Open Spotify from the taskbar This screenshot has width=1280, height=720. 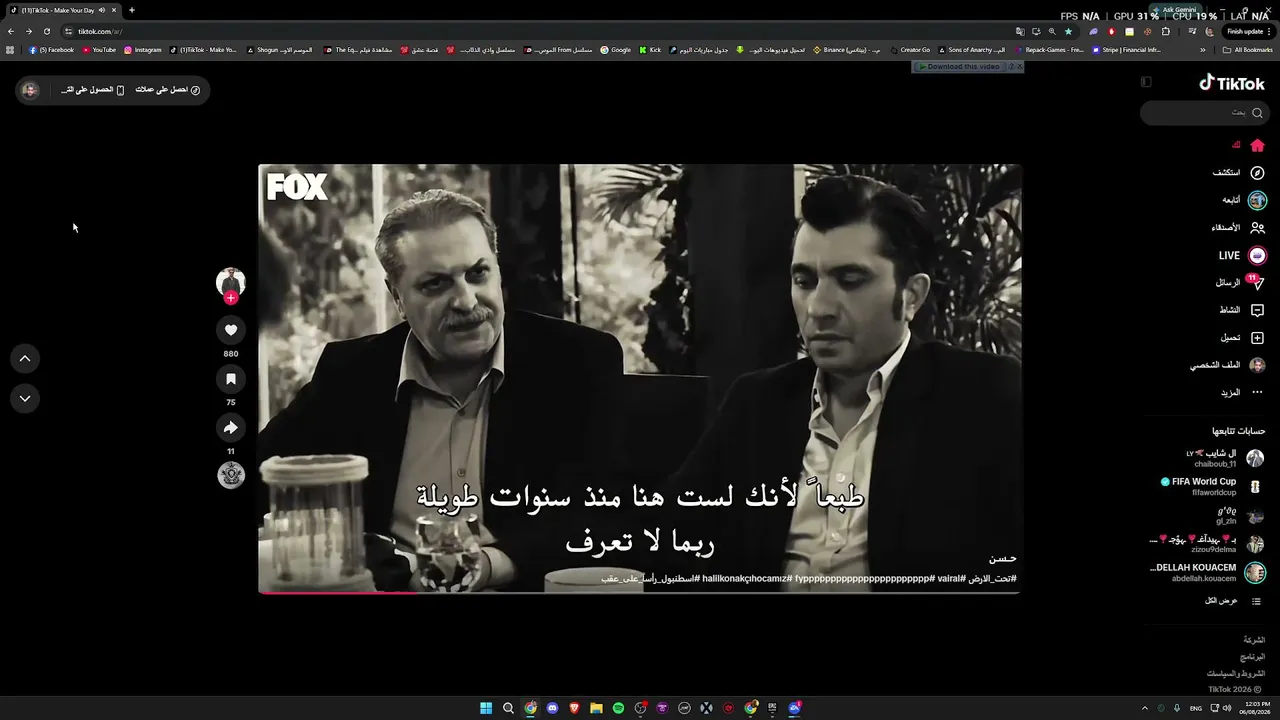618,708
